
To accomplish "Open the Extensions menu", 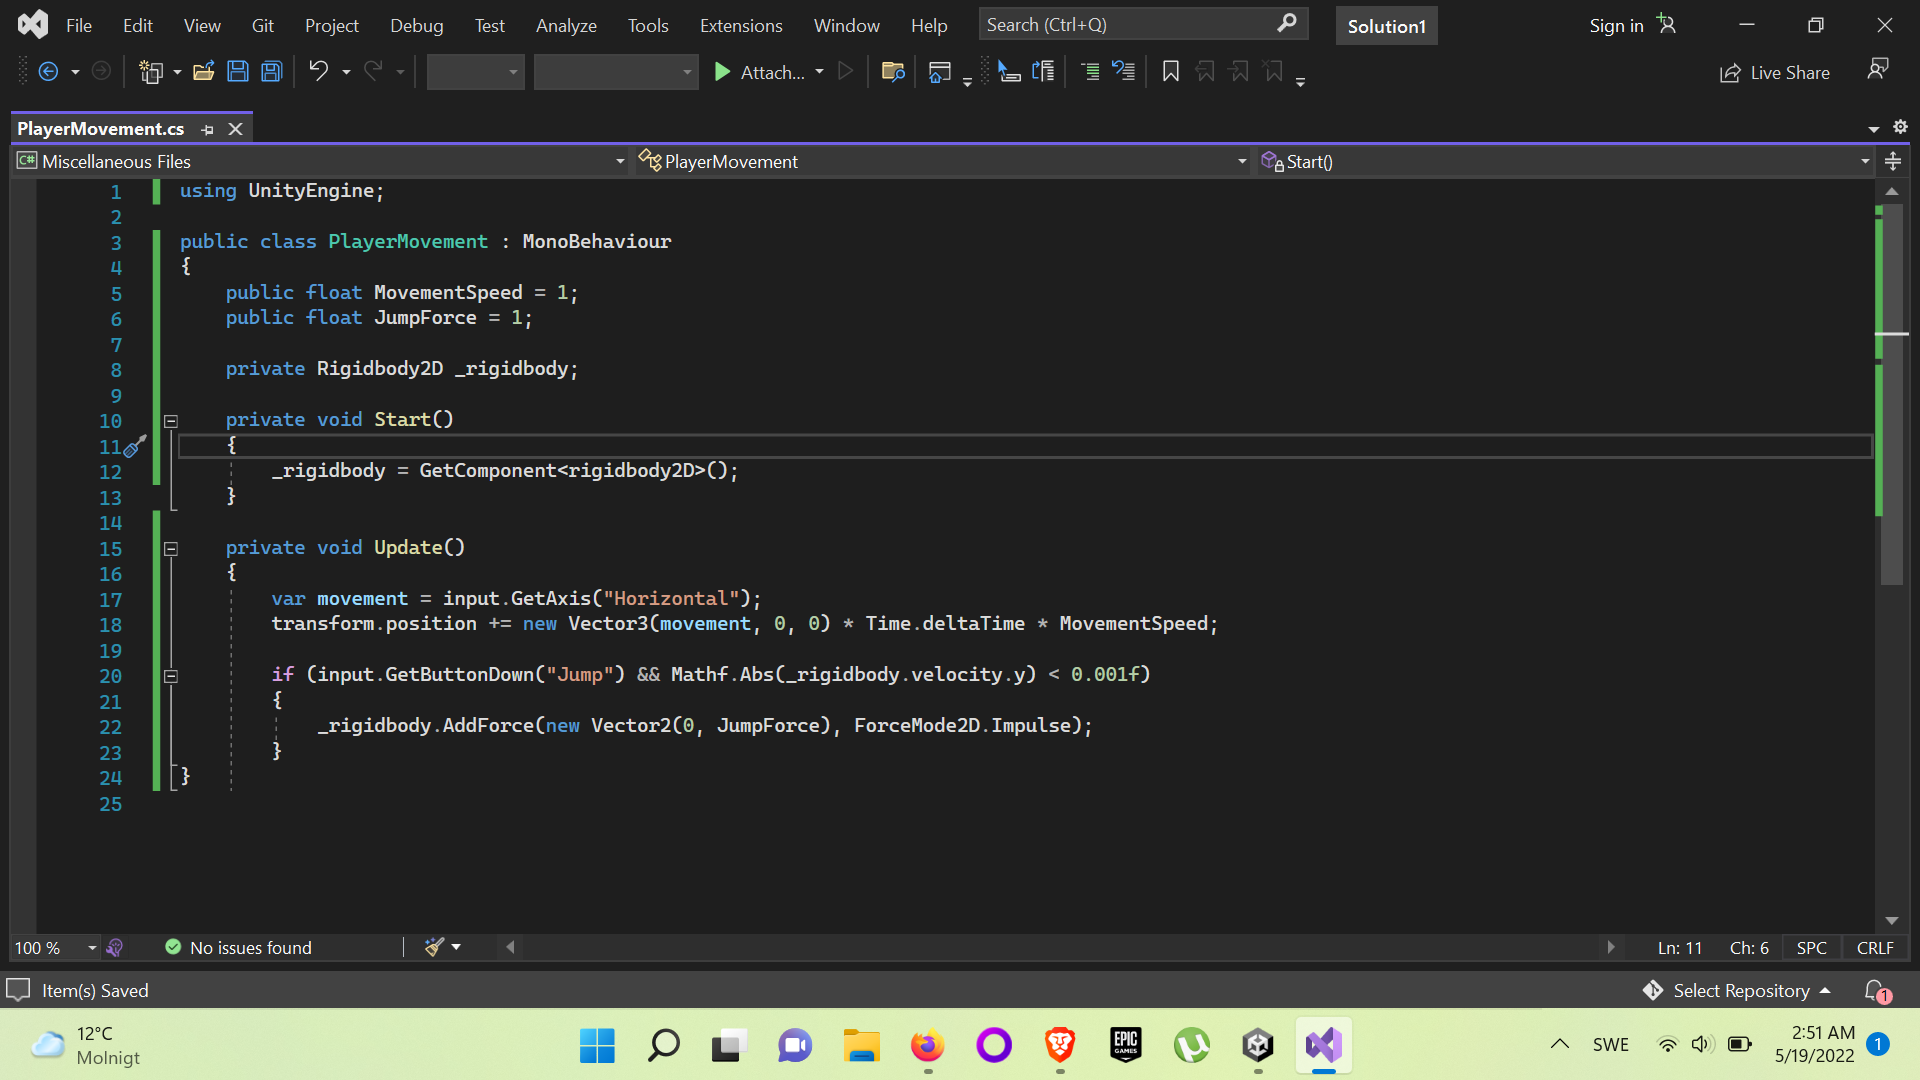I will point(740,26).
